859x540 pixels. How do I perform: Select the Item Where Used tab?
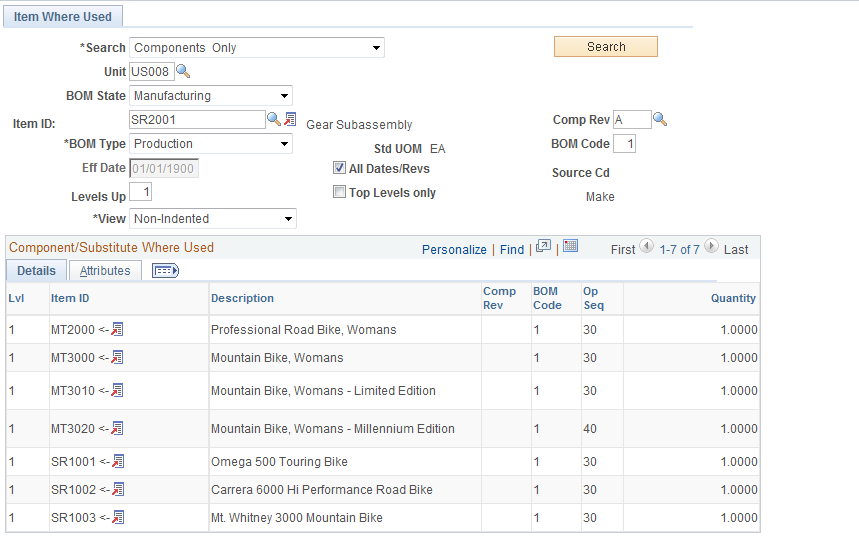click(x=62, y=16)
